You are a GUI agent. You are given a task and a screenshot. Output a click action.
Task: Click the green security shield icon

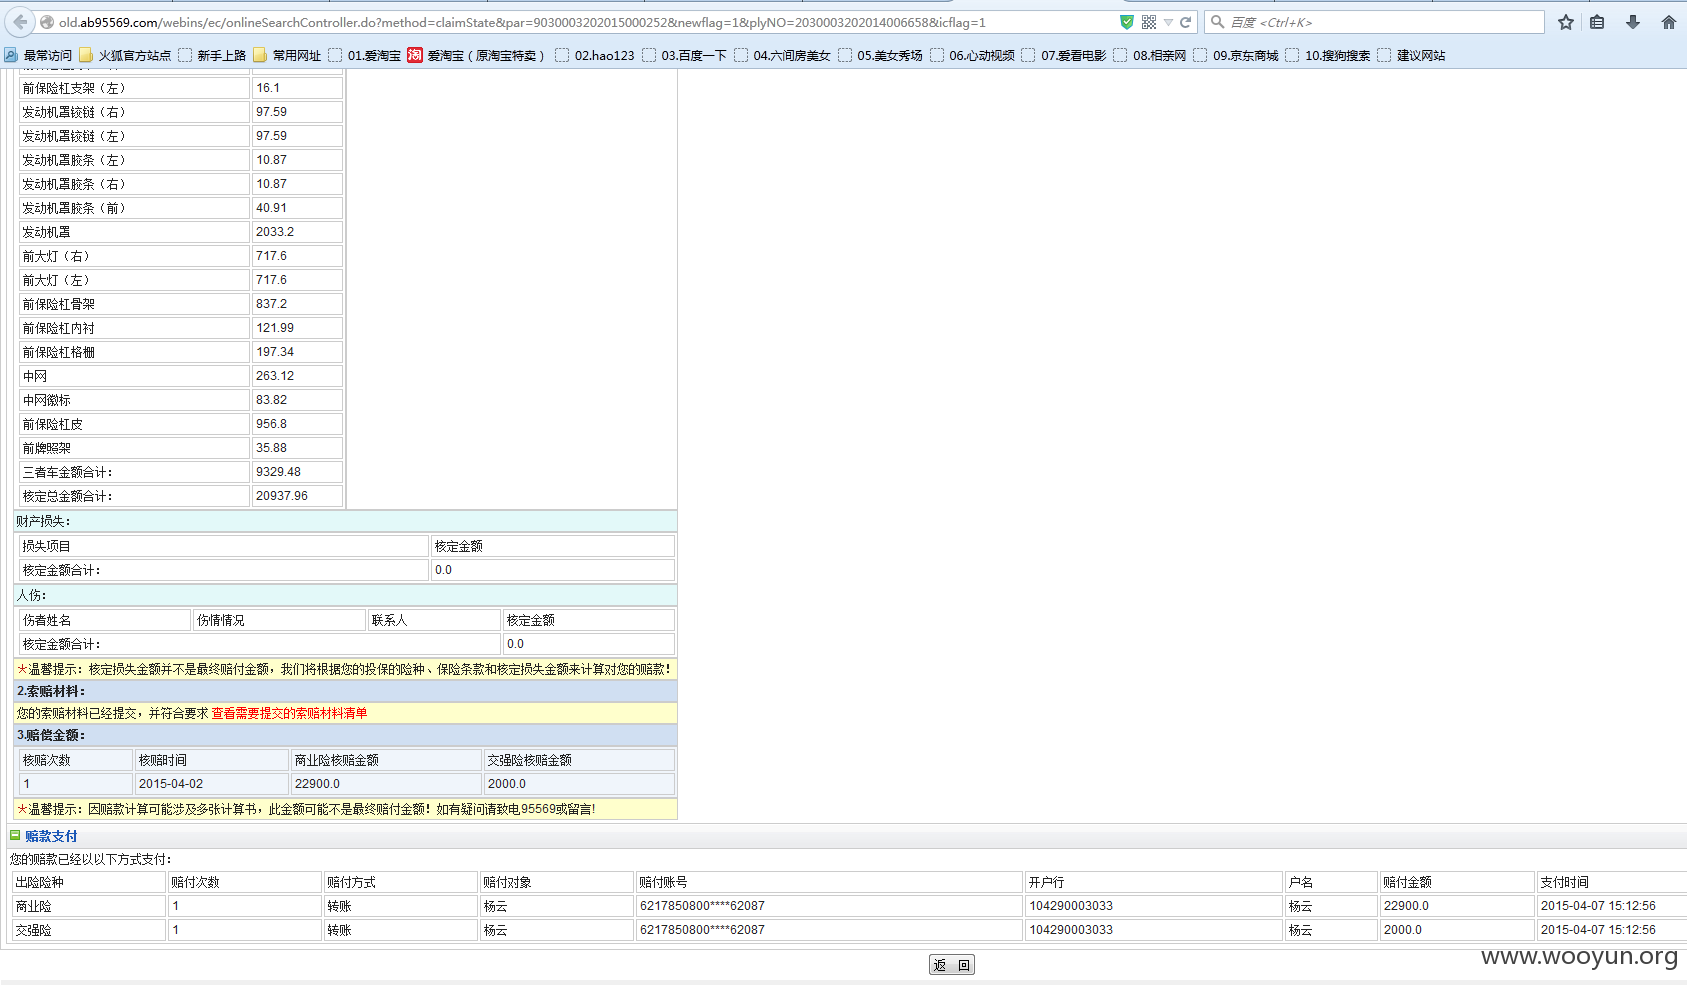(1127, 22)
